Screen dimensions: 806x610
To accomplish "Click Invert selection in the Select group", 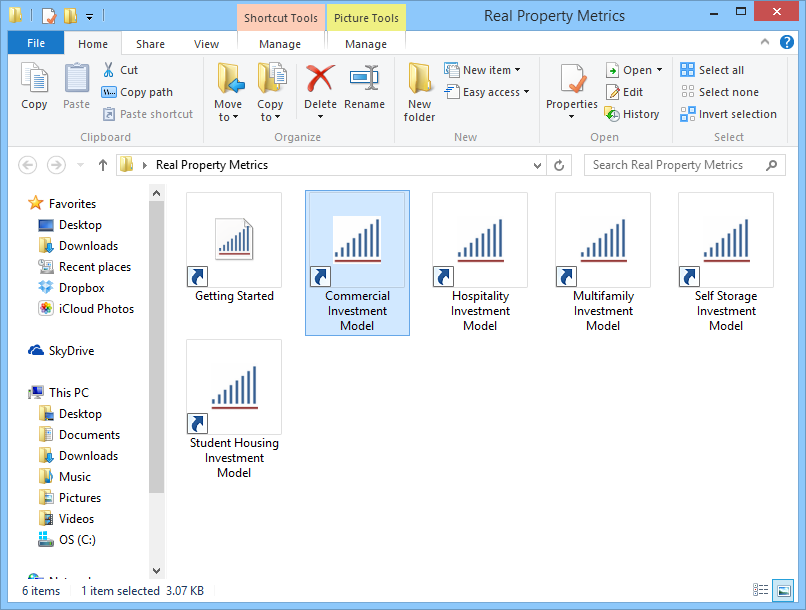I will coord(729,114).
